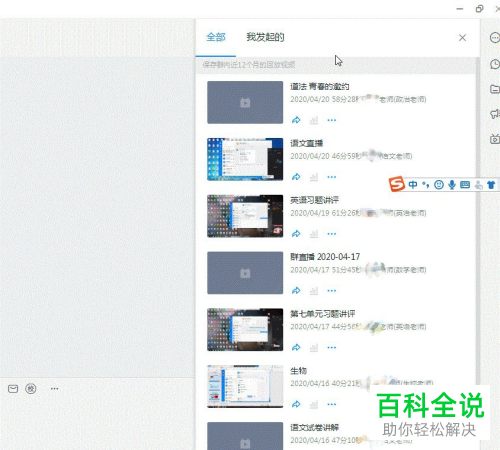This screenshot has height=450, width=500.
Task: Open the Sogou account person icon
Action: click(x=478, y=185)
